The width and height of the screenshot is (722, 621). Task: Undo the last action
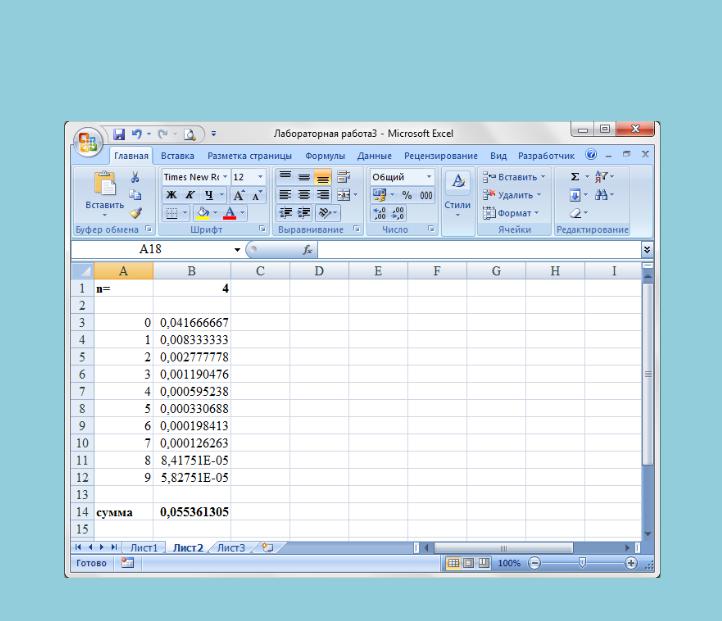pos(137,134)
